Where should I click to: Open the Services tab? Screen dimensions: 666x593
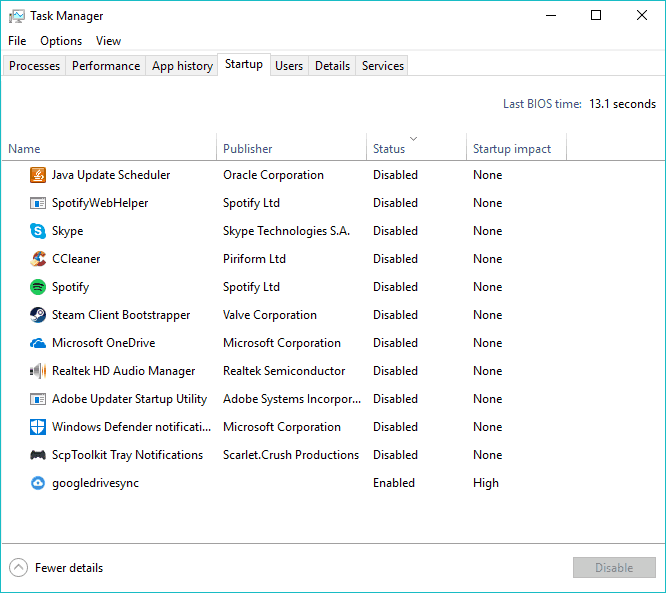(382, 66)
